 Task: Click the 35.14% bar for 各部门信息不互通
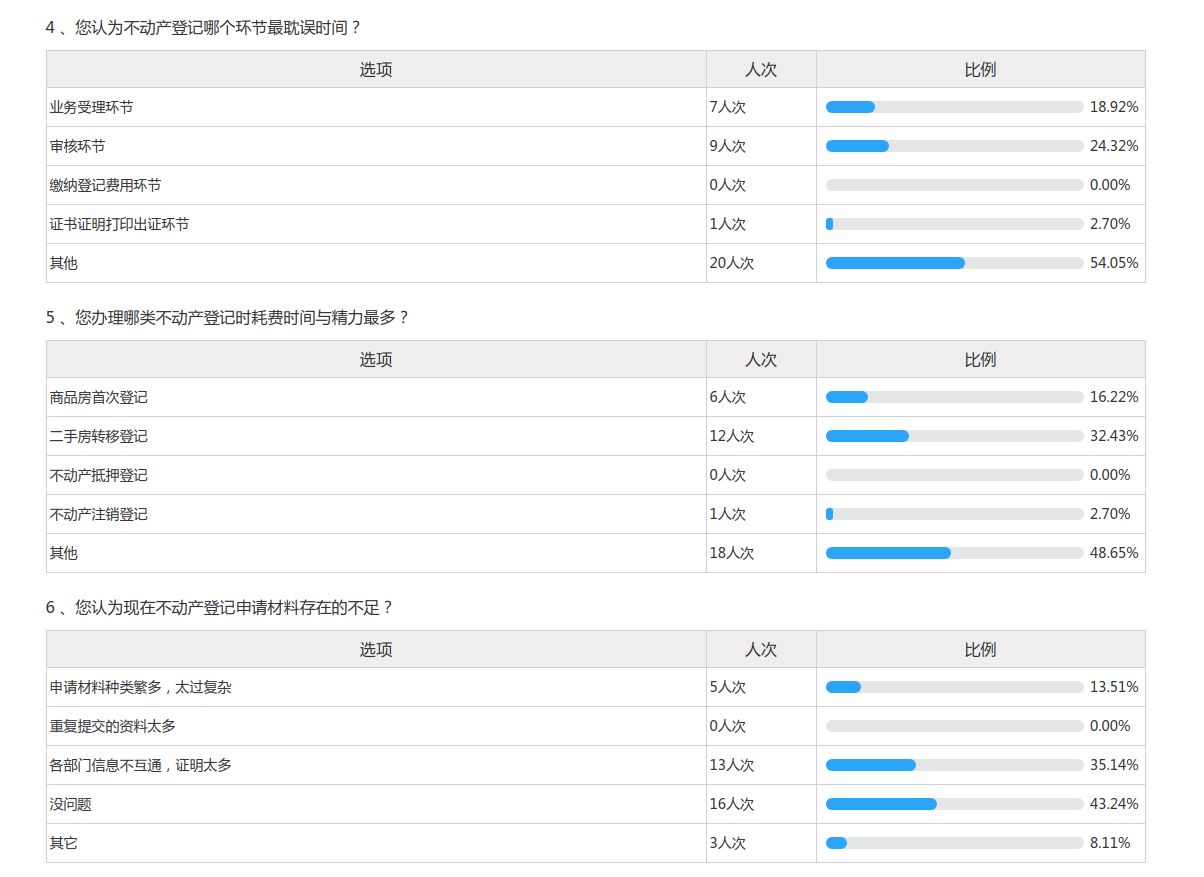point(954,765)
